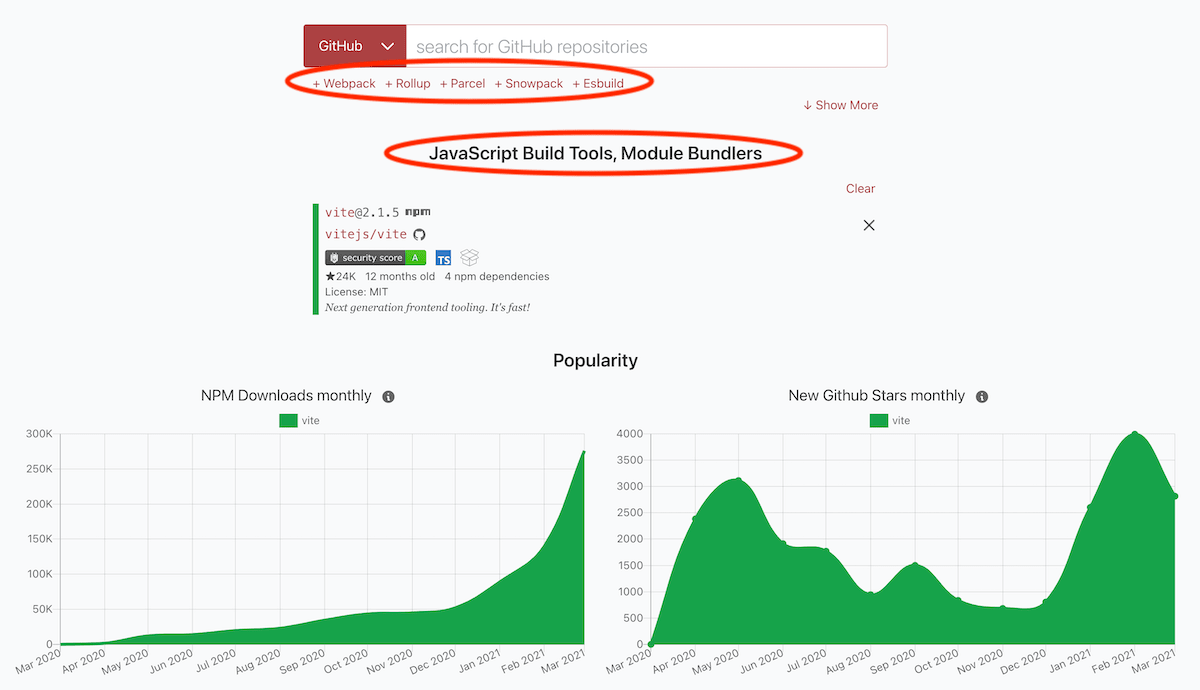Expand suggestions with Show More
The height and width of the screenshot is (690, 1200).
pos(840,105)
